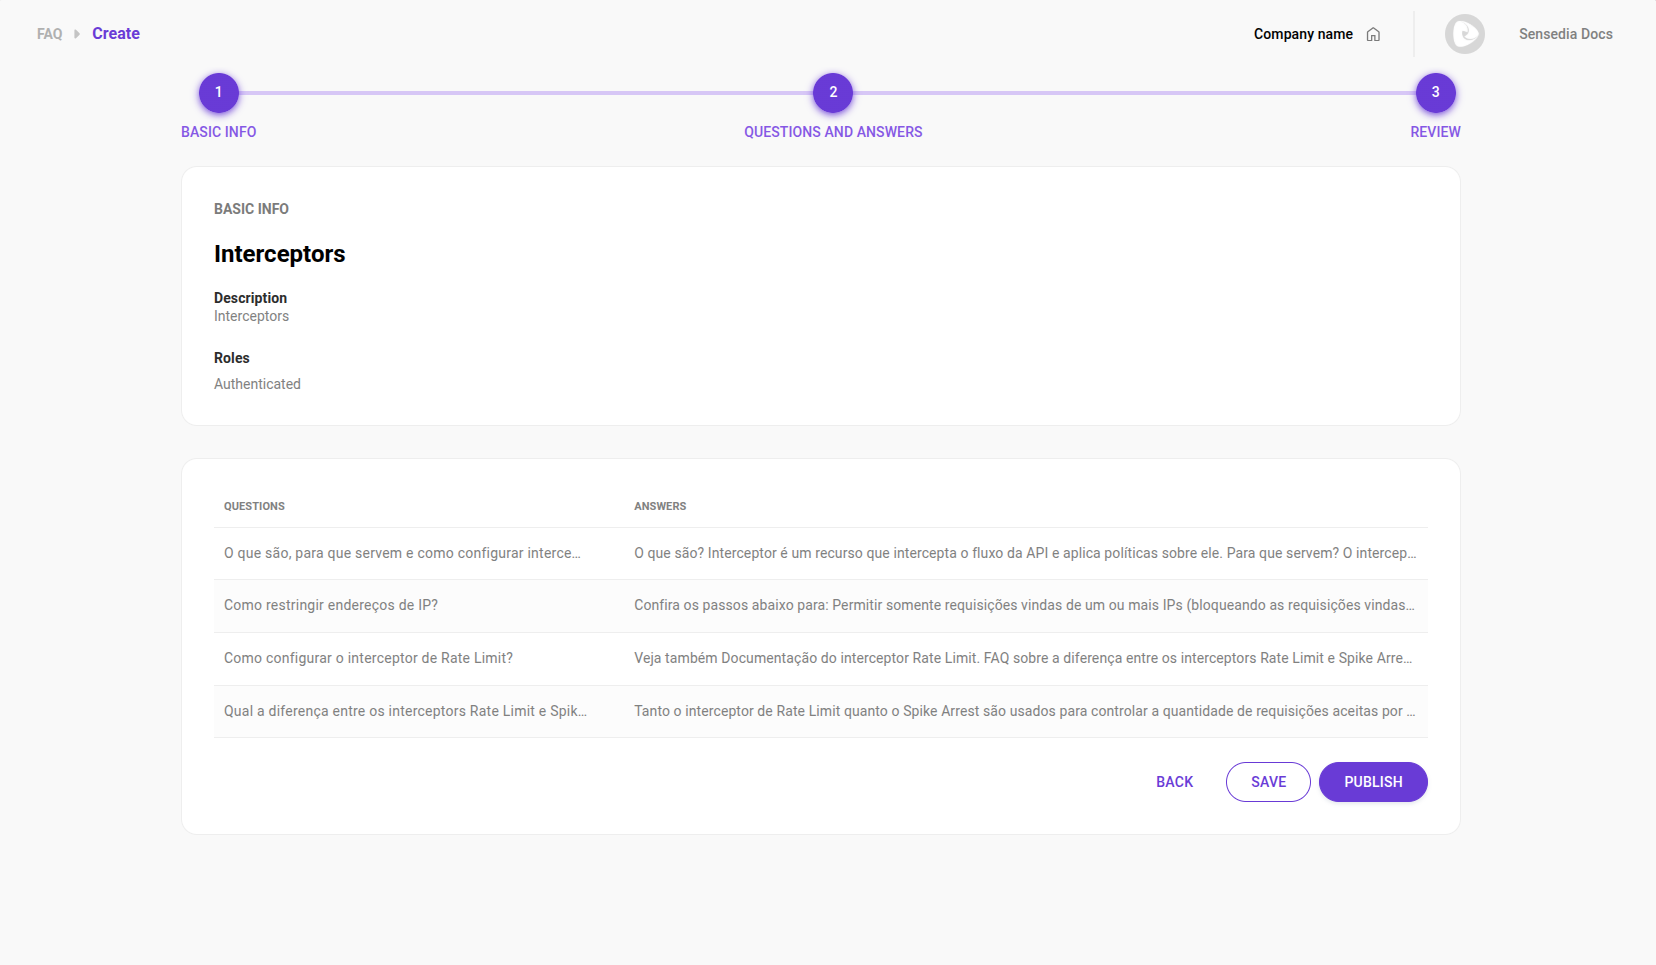This screenshot has height=965, width=1656.
Task: Click the BACK button
Action: pos(1174,781)
